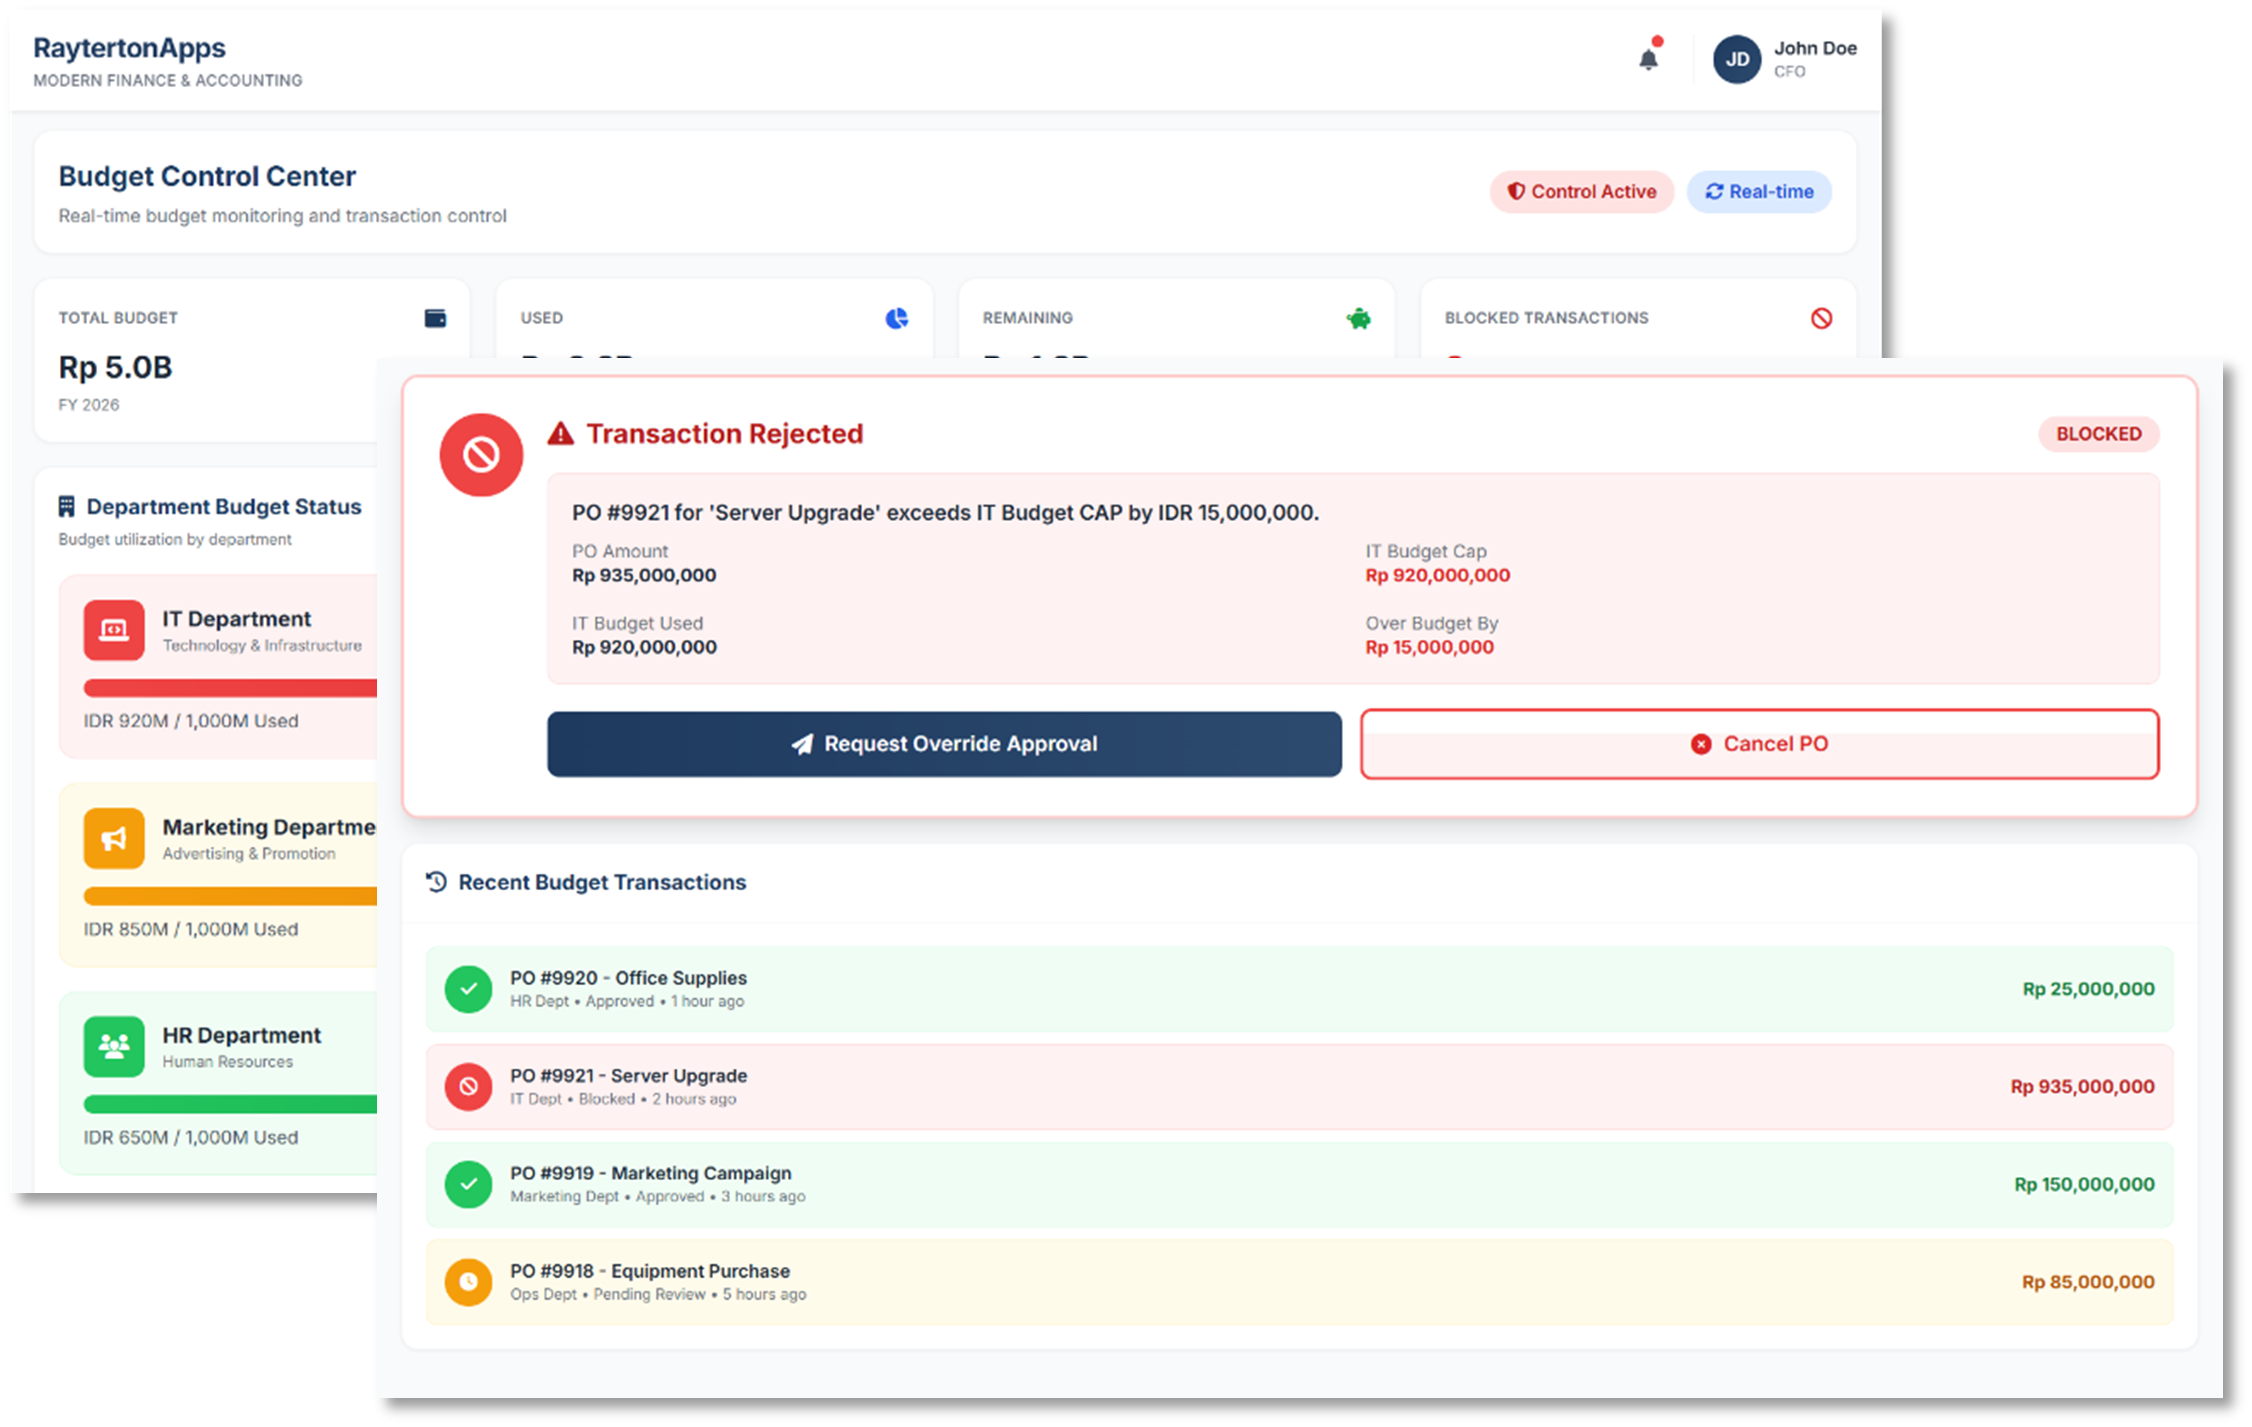The height and width of the screenshot is (1427, 2252).
Task: Click the Blocked Transactions ban icon
Action: click(1821, 318)
